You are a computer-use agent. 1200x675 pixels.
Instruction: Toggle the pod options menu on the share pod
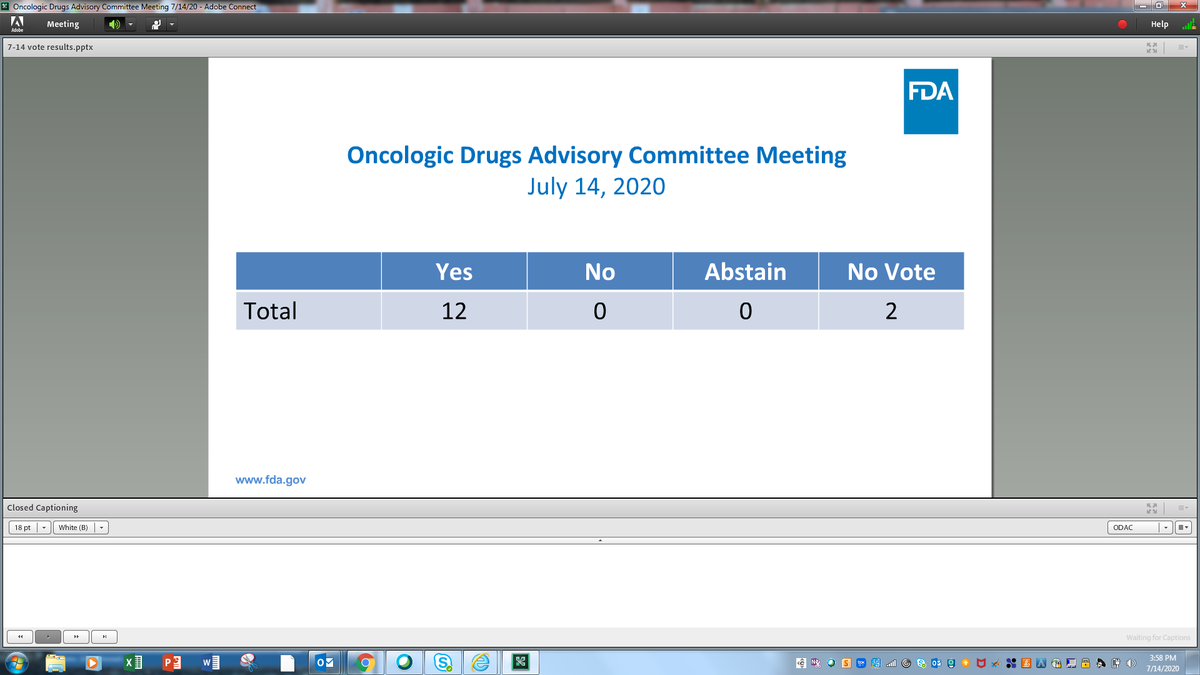[x=1182, y=47]
